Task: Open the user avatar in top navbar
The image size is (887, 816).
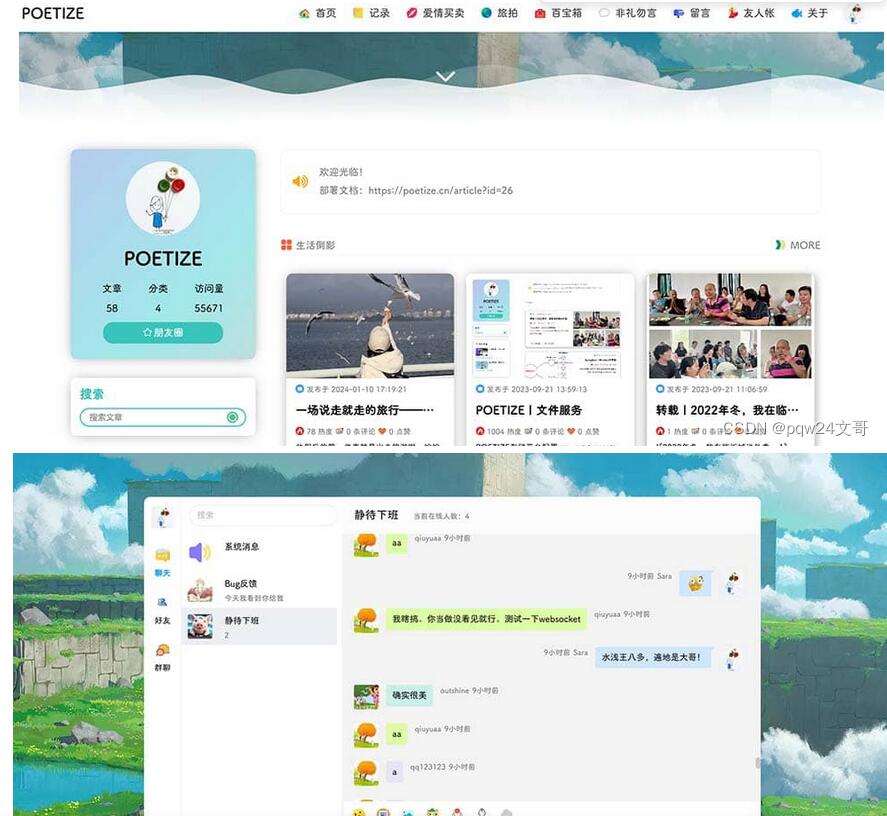Action: [854, 13]
